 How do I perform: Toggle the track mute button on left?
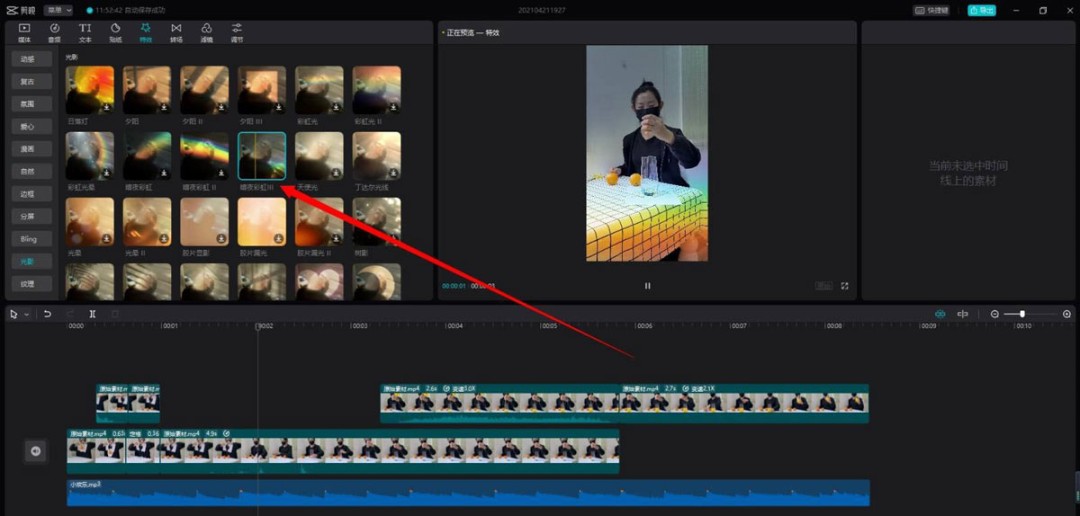tap(35, 451)
